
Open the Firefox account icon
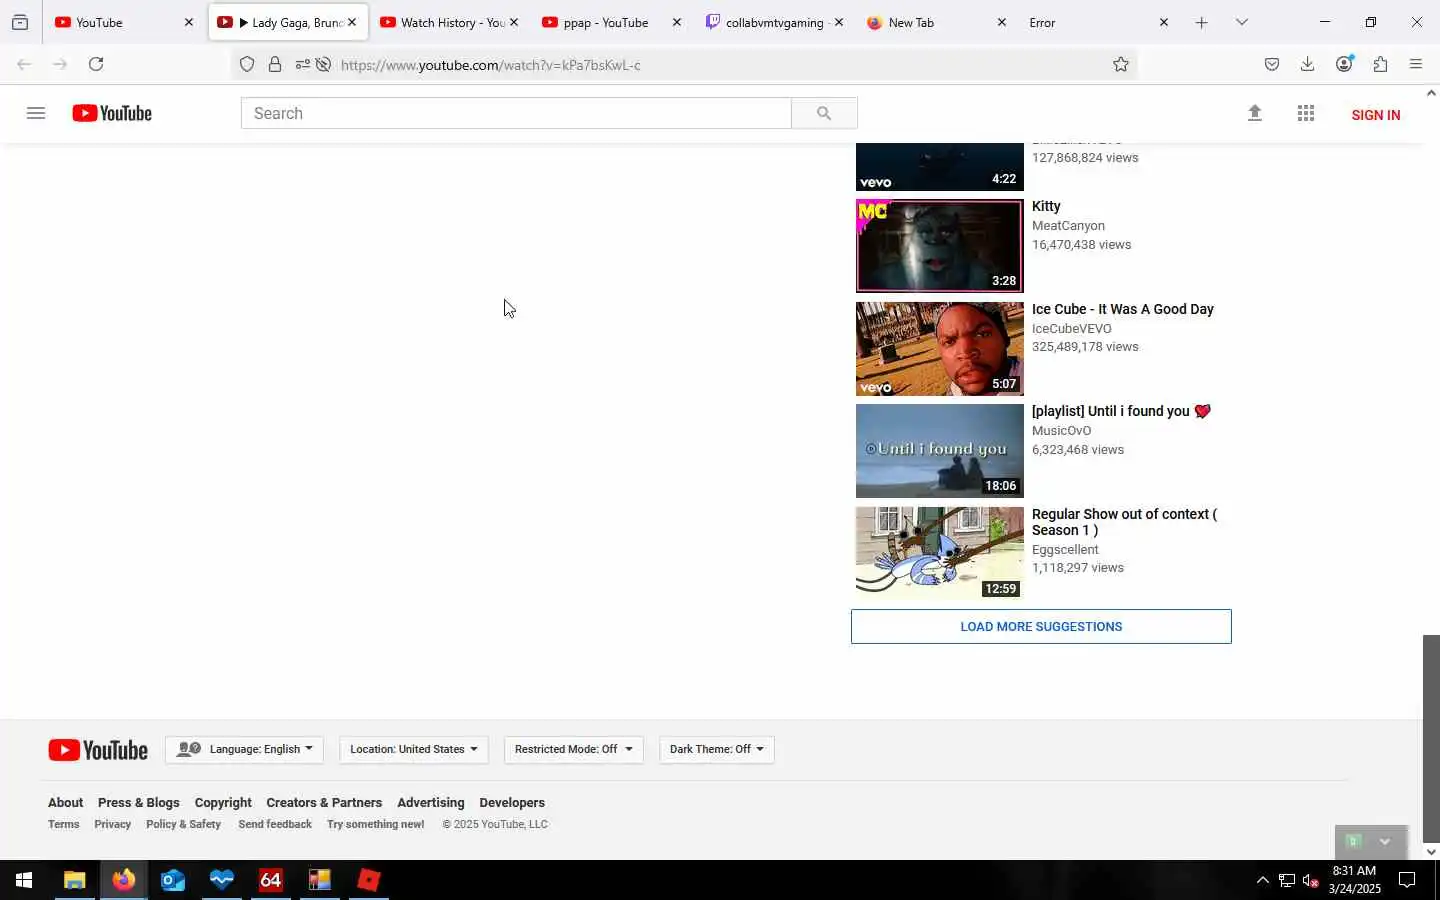tap(1344, 64)
